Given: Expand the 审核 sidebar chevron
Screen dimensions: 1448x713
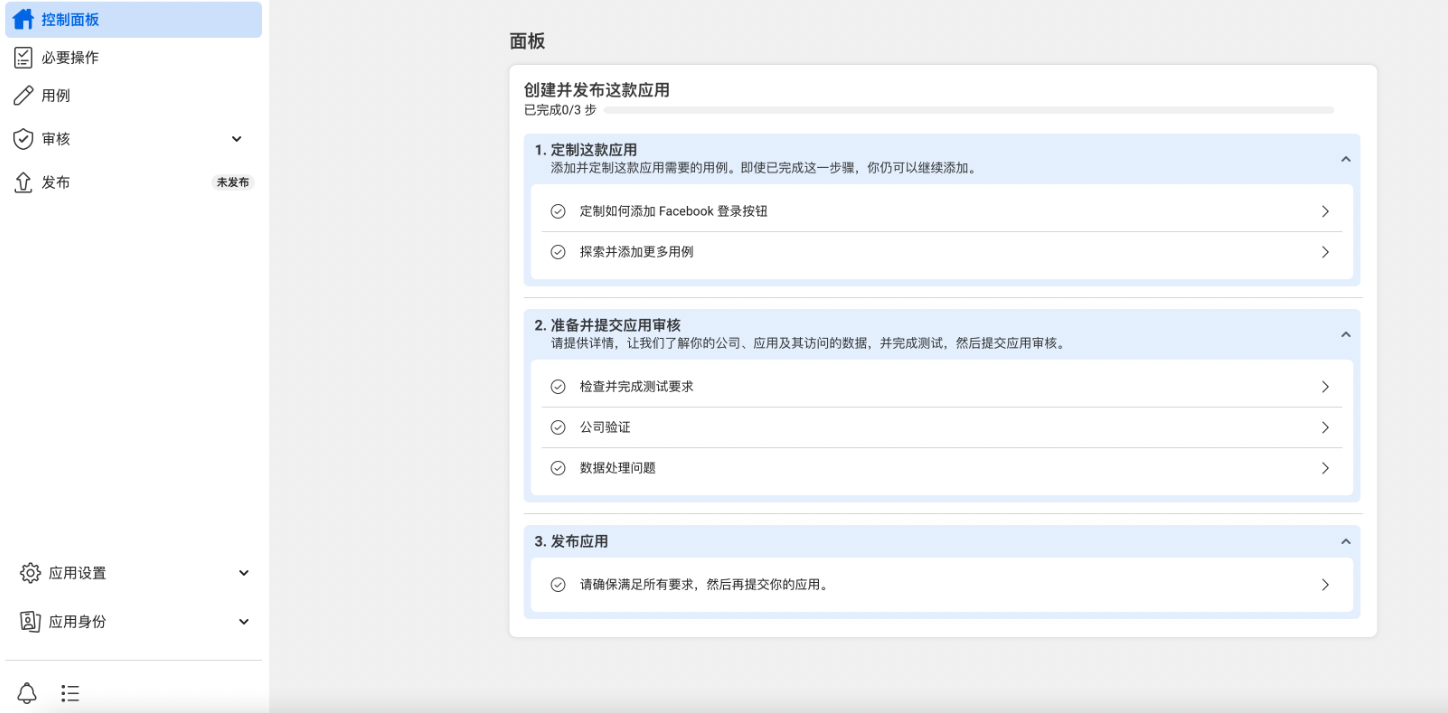Looking at the screenshot, I should pyautogui.click(x=237, y=139).
